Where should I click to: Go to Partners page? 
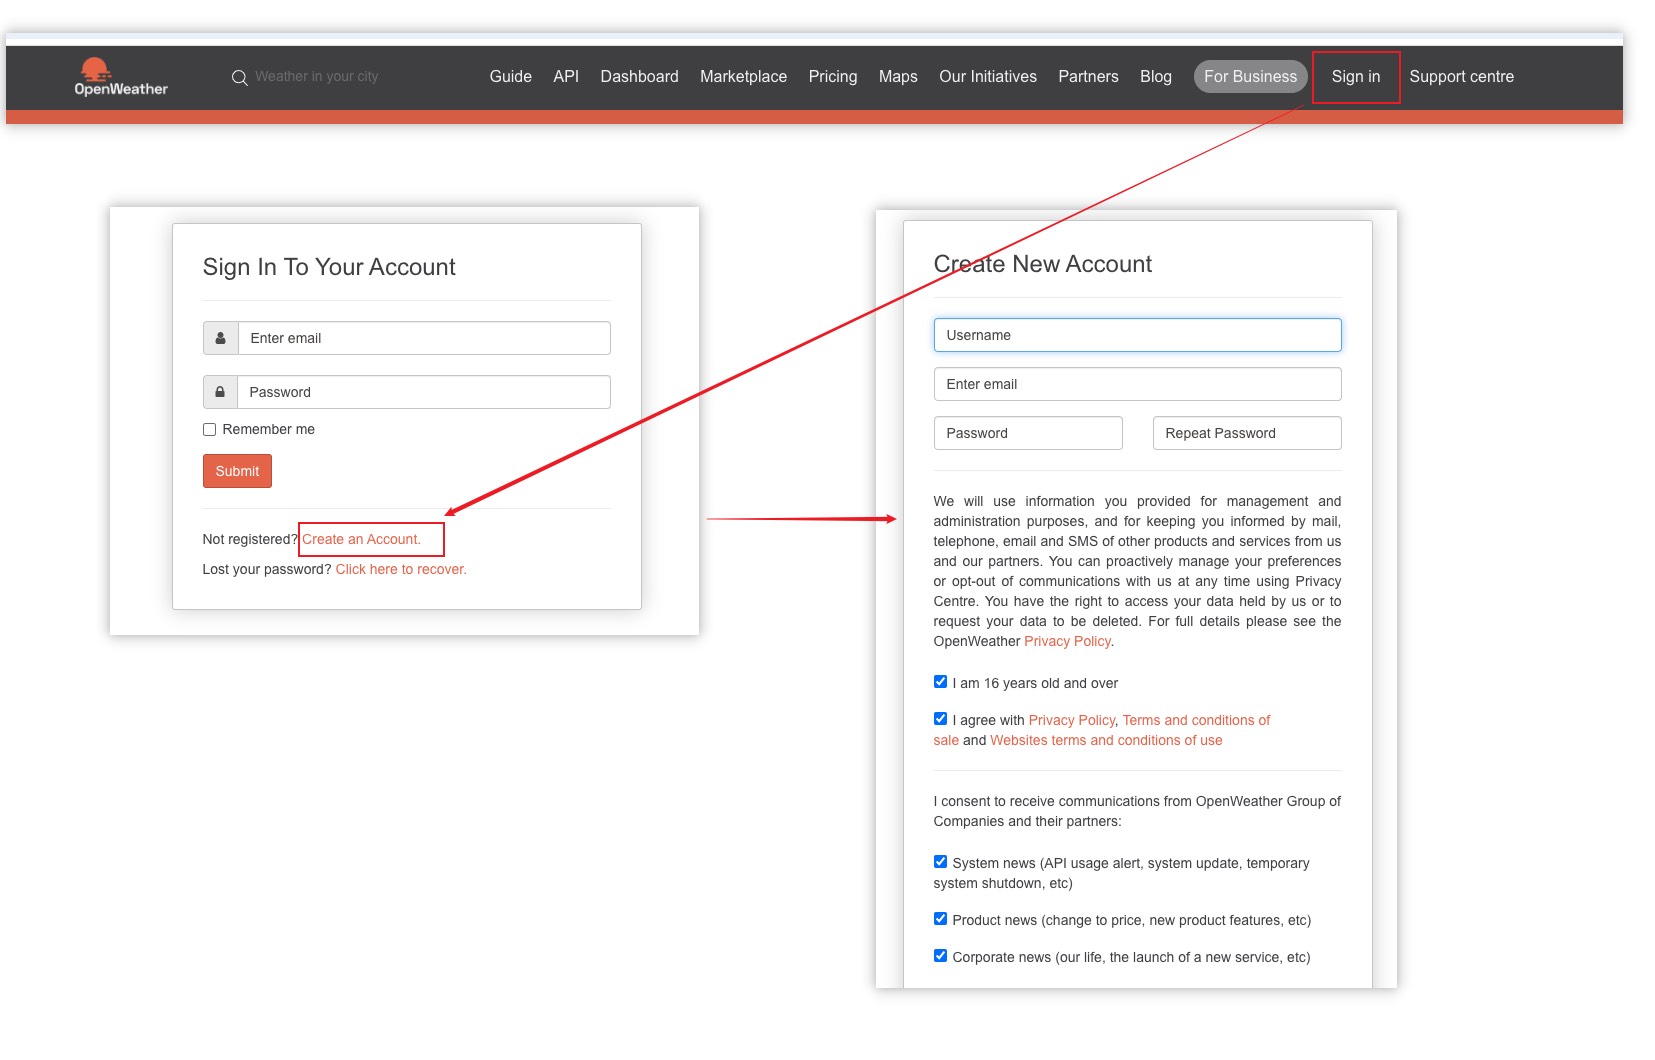[x=1088, y=76]
